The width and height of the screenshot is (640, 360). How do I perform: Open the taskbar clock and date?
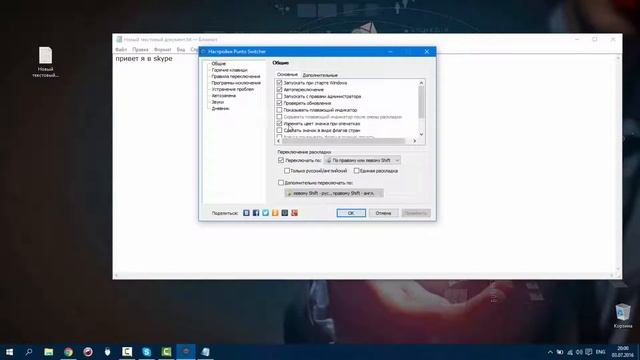pyautogui.click(x=623, y=352)
